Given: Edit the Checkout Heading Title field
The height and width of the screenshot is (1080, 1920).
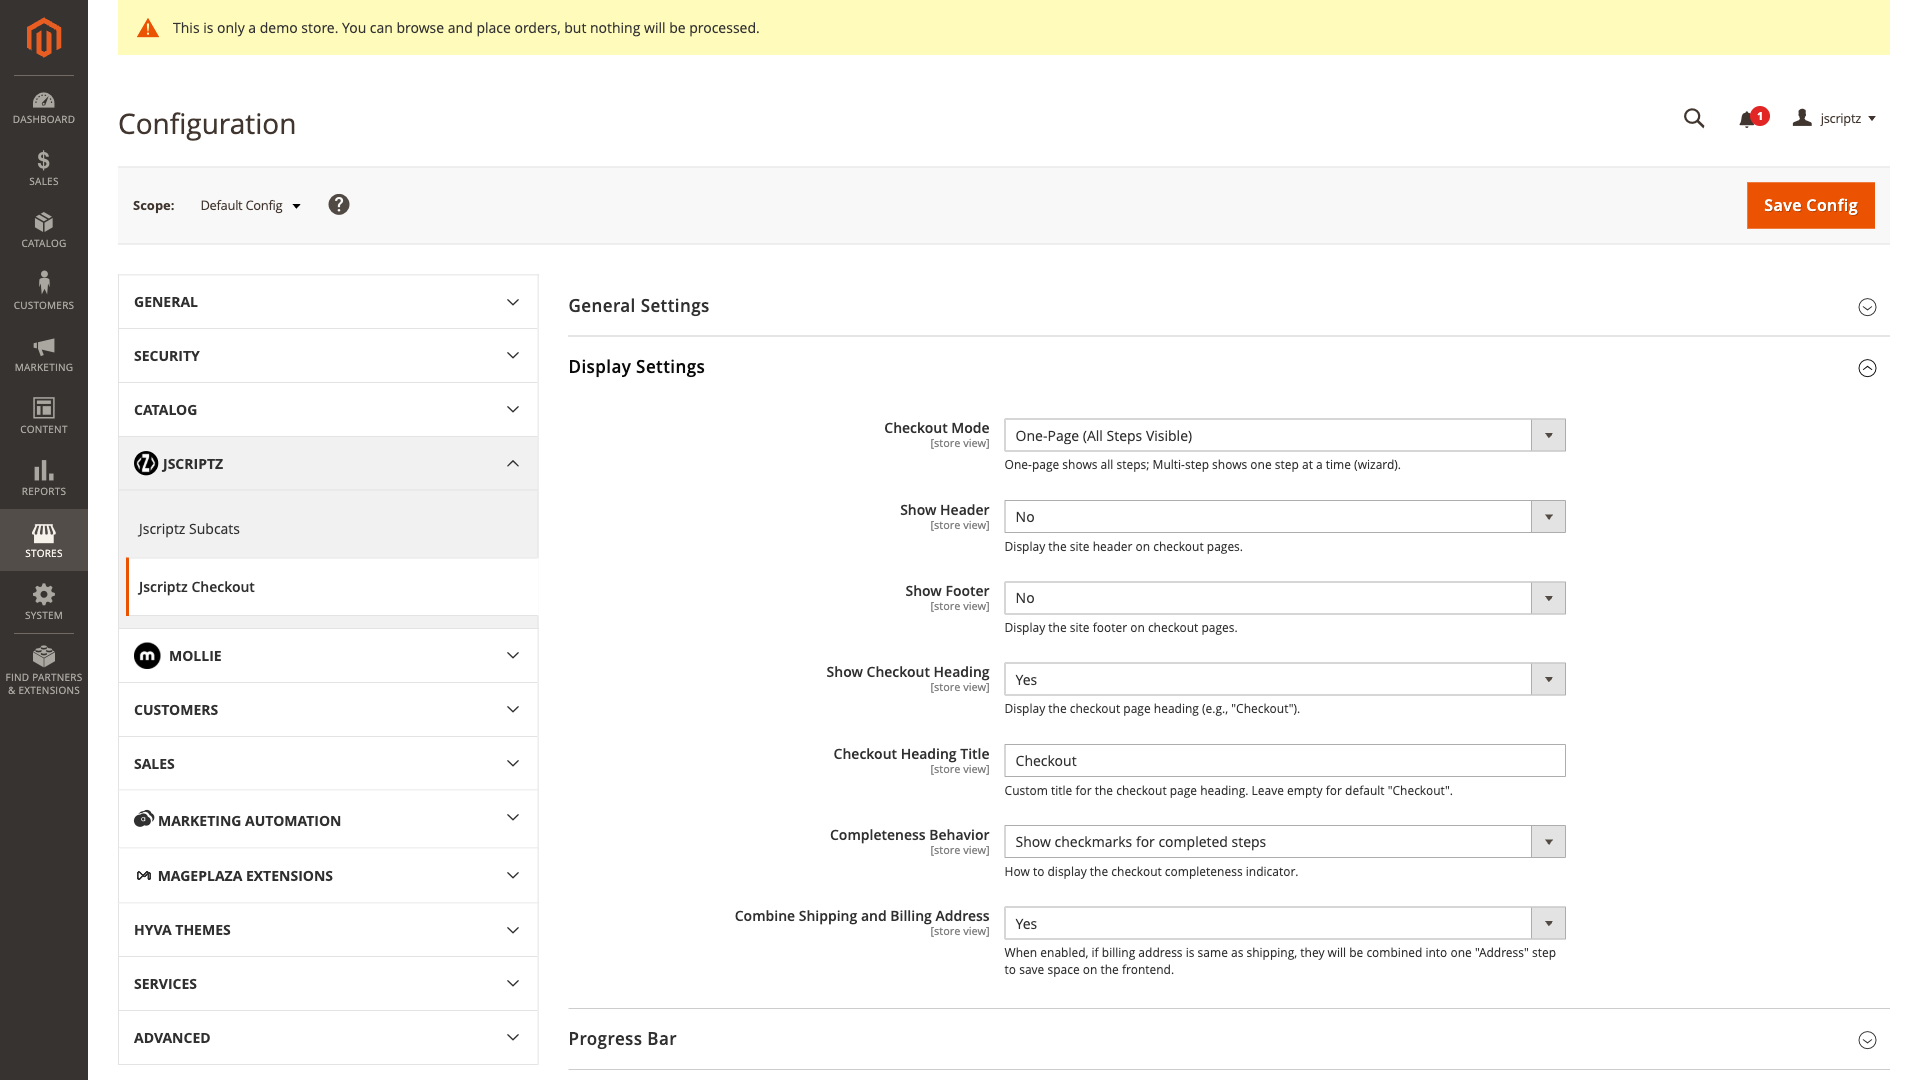Looking at the screenshot, I should pos(1284,760).
